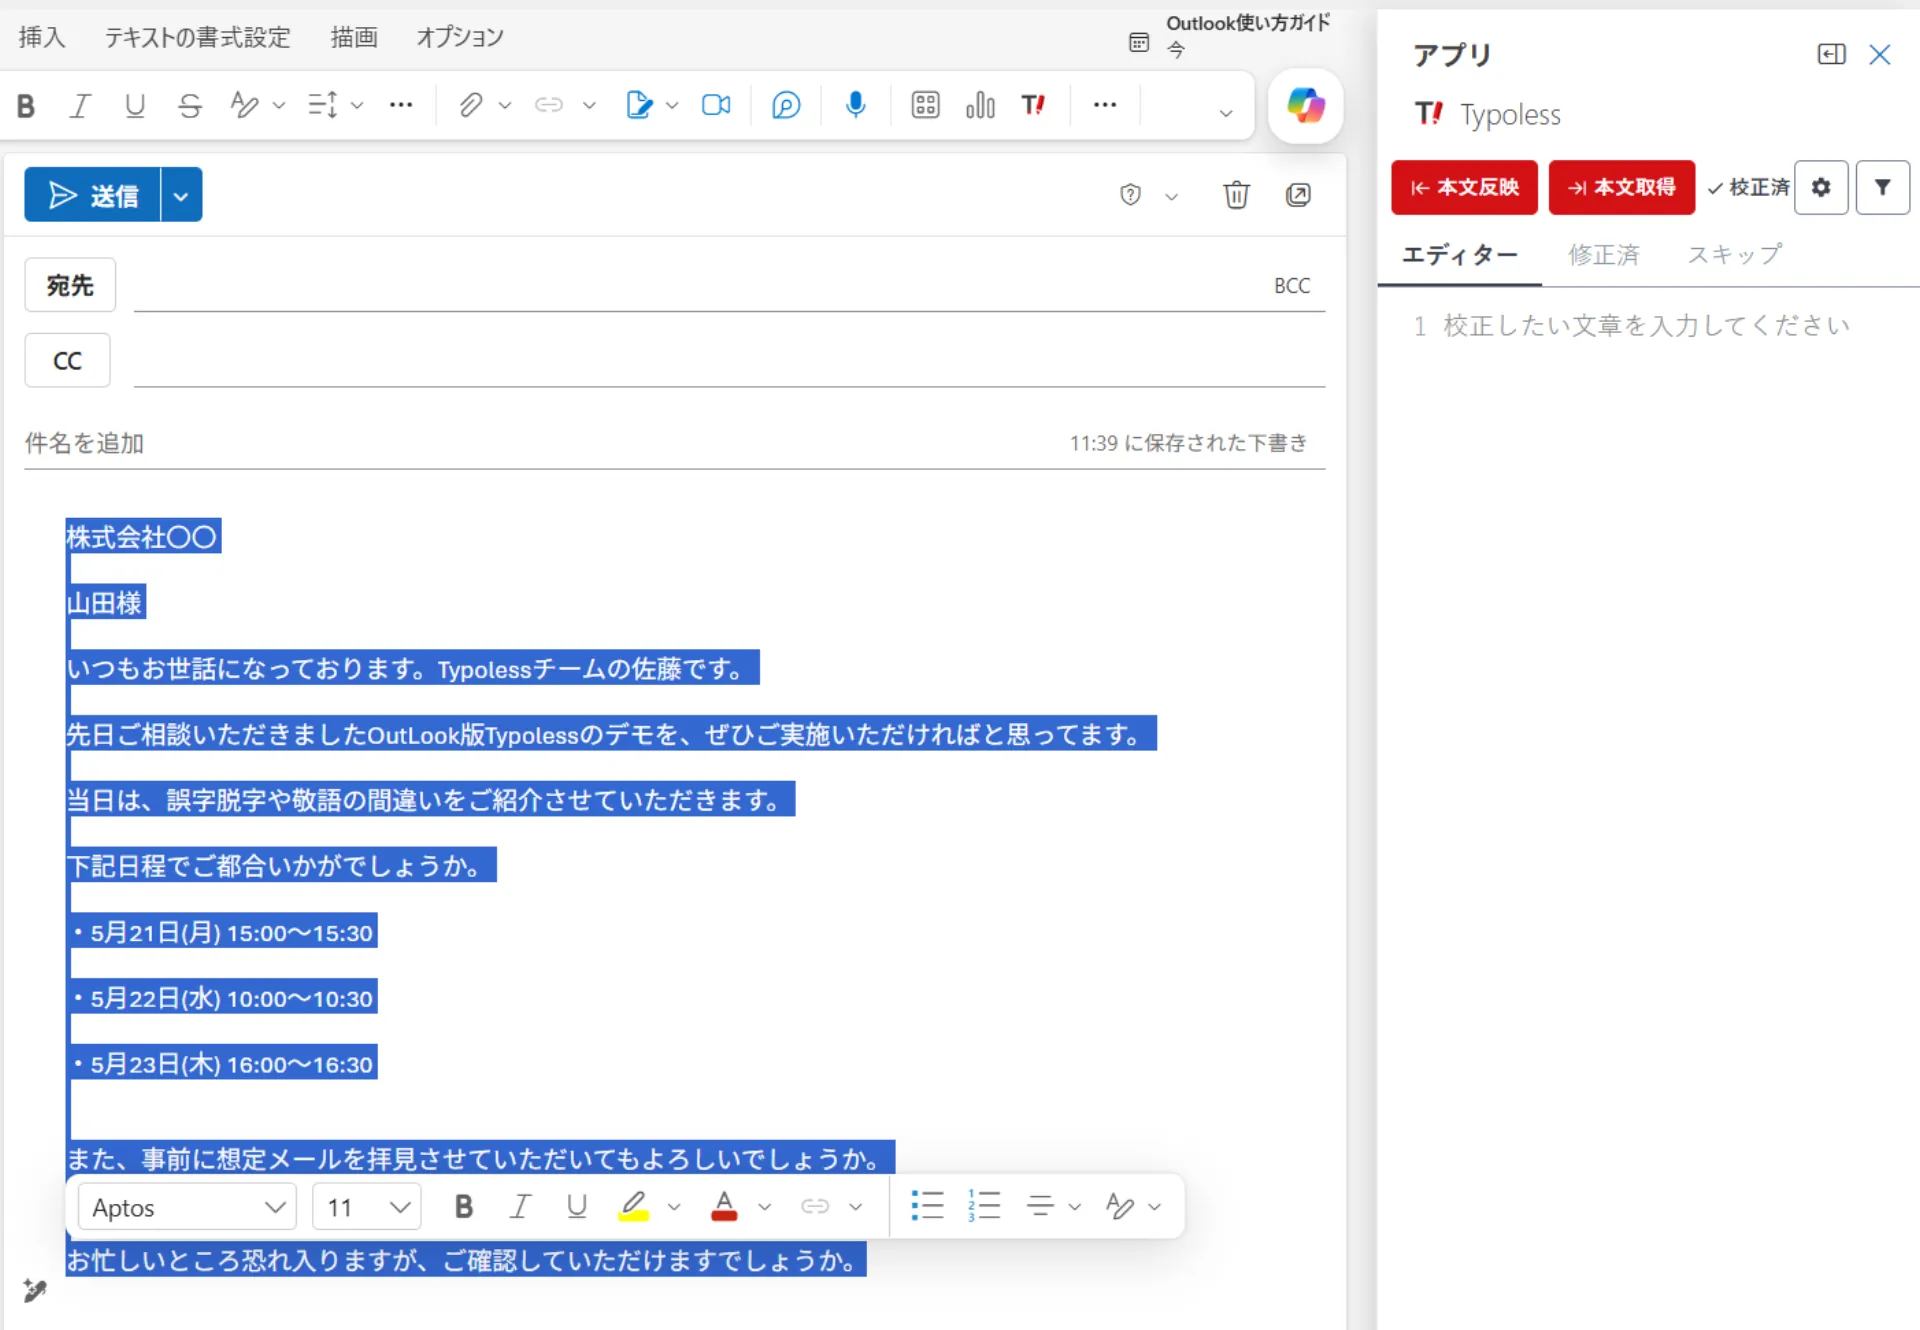
Task: Toggle the 校正済 check option
Action: tap(1748, 187)
